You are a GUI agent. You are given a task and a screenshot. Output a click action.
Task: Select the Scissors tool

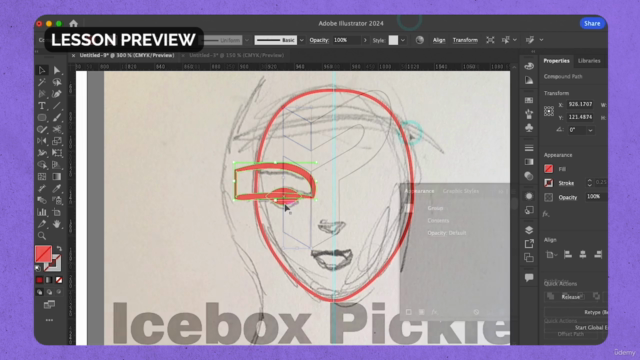pyautogui.click(x=57, y=129)
